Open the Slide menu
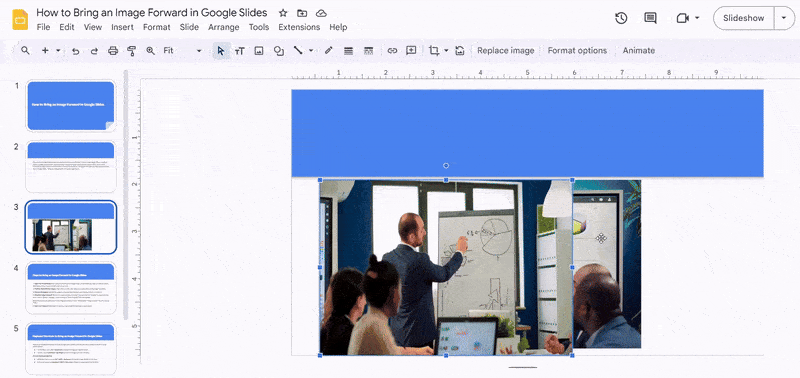This screenshot has width=800, height=378. click(189, 27)
